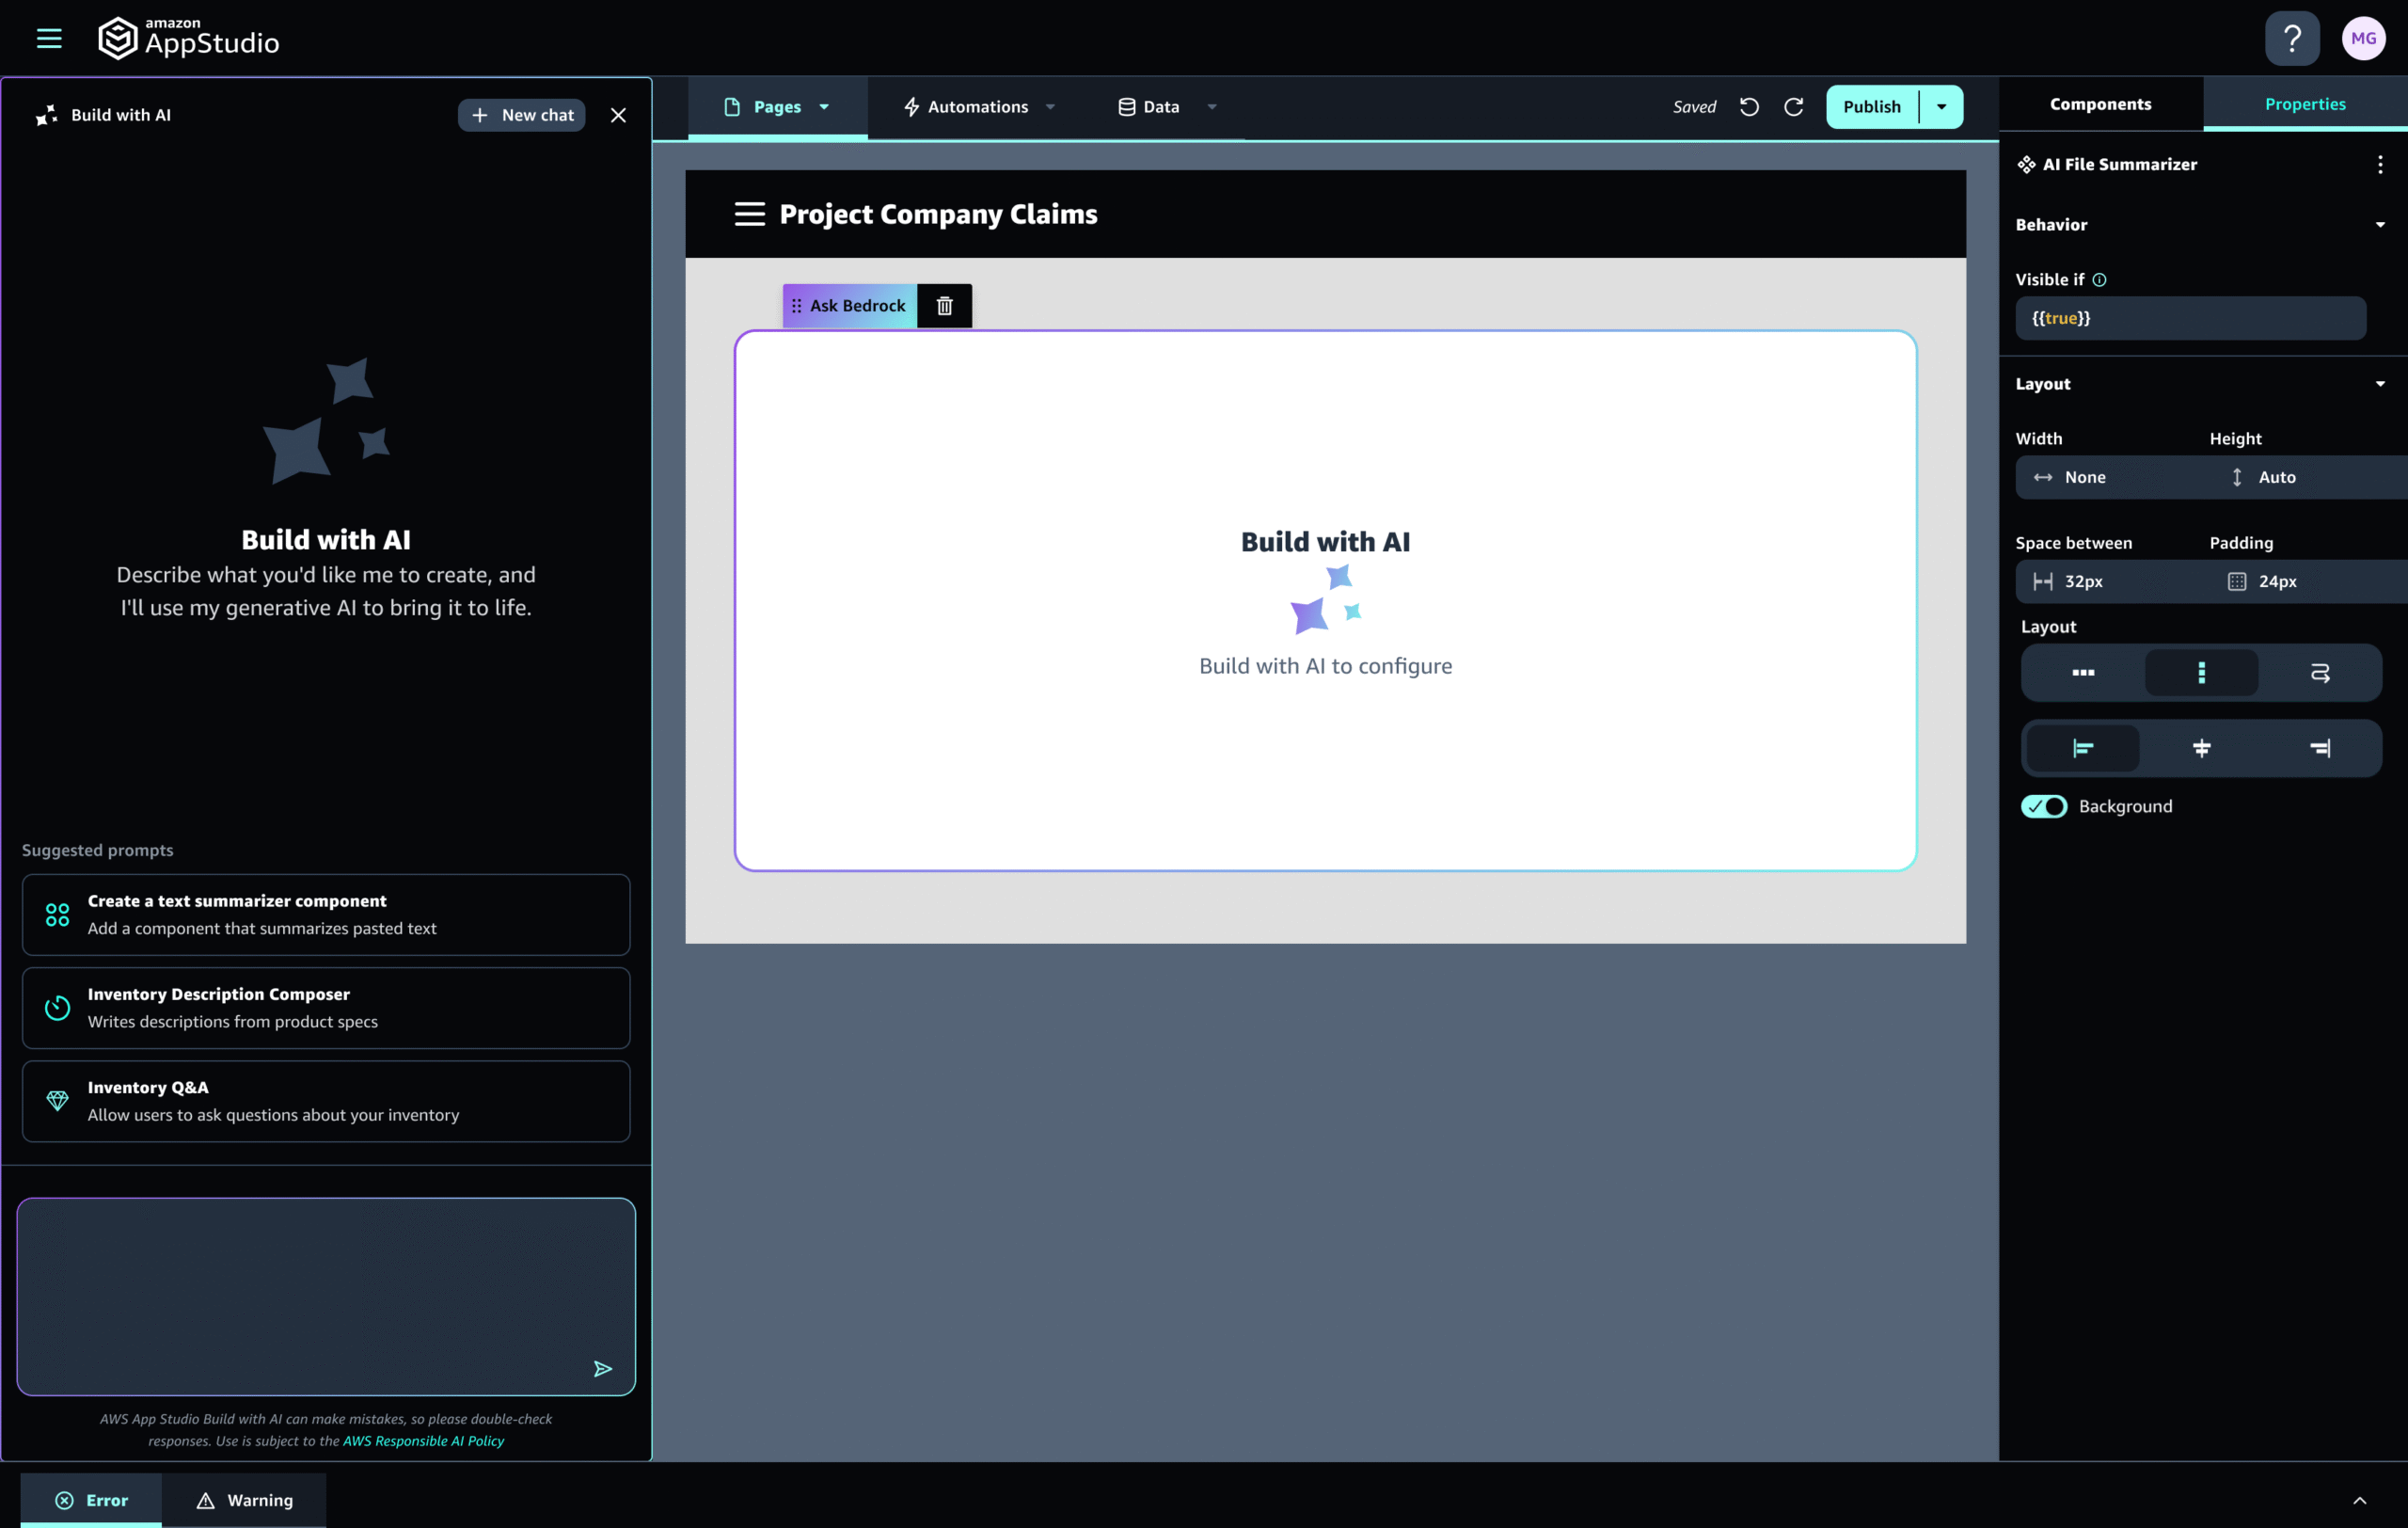The width and height of the screenshot is (2408, 1528).
Task: Expand the Data dropdown caret
Action: coord(1212,107)
